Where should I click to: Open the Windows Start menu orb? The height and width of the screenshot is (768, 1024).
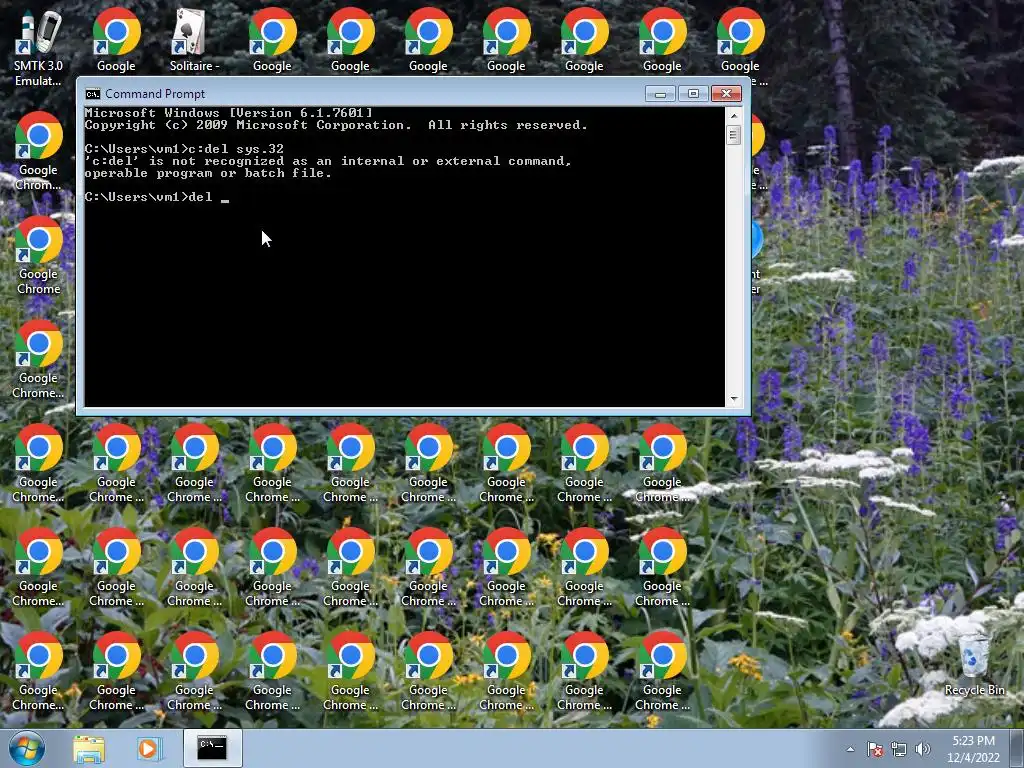(x=27, y=748)
